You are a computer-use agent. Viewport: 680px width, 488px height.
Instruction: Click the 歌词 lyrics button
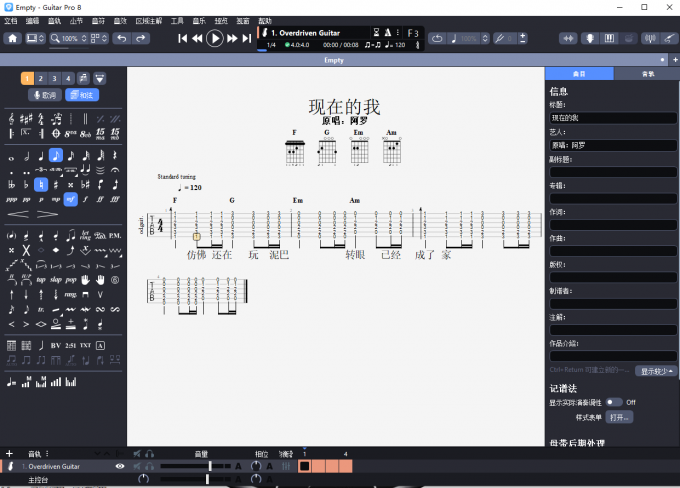point(45,95)
